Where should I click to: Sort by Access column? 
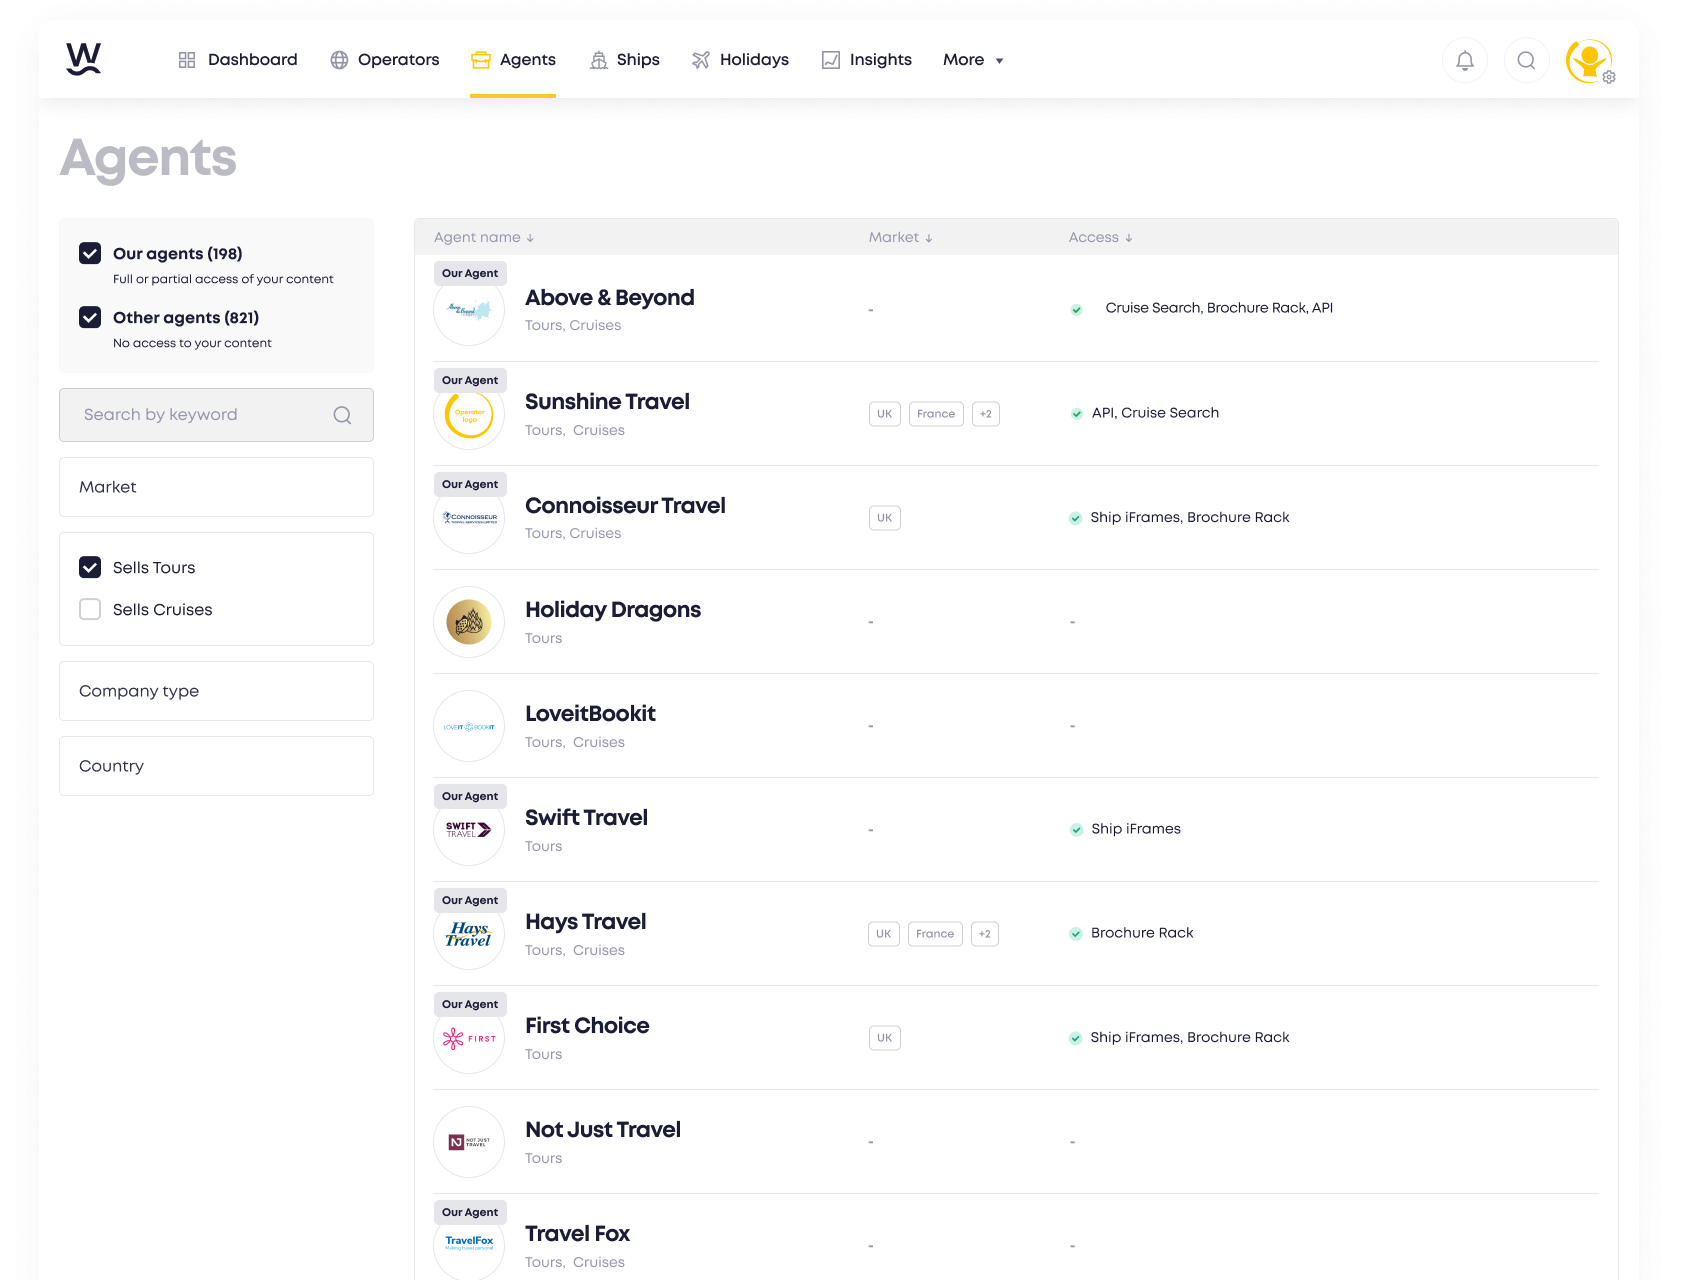click(1100, 237)
